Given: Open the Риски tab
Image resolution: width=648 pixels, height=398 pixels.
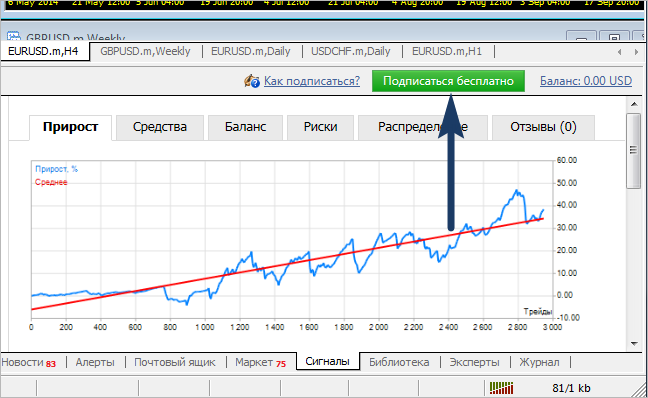Looking at the screenshot, I should pos(320,127).
